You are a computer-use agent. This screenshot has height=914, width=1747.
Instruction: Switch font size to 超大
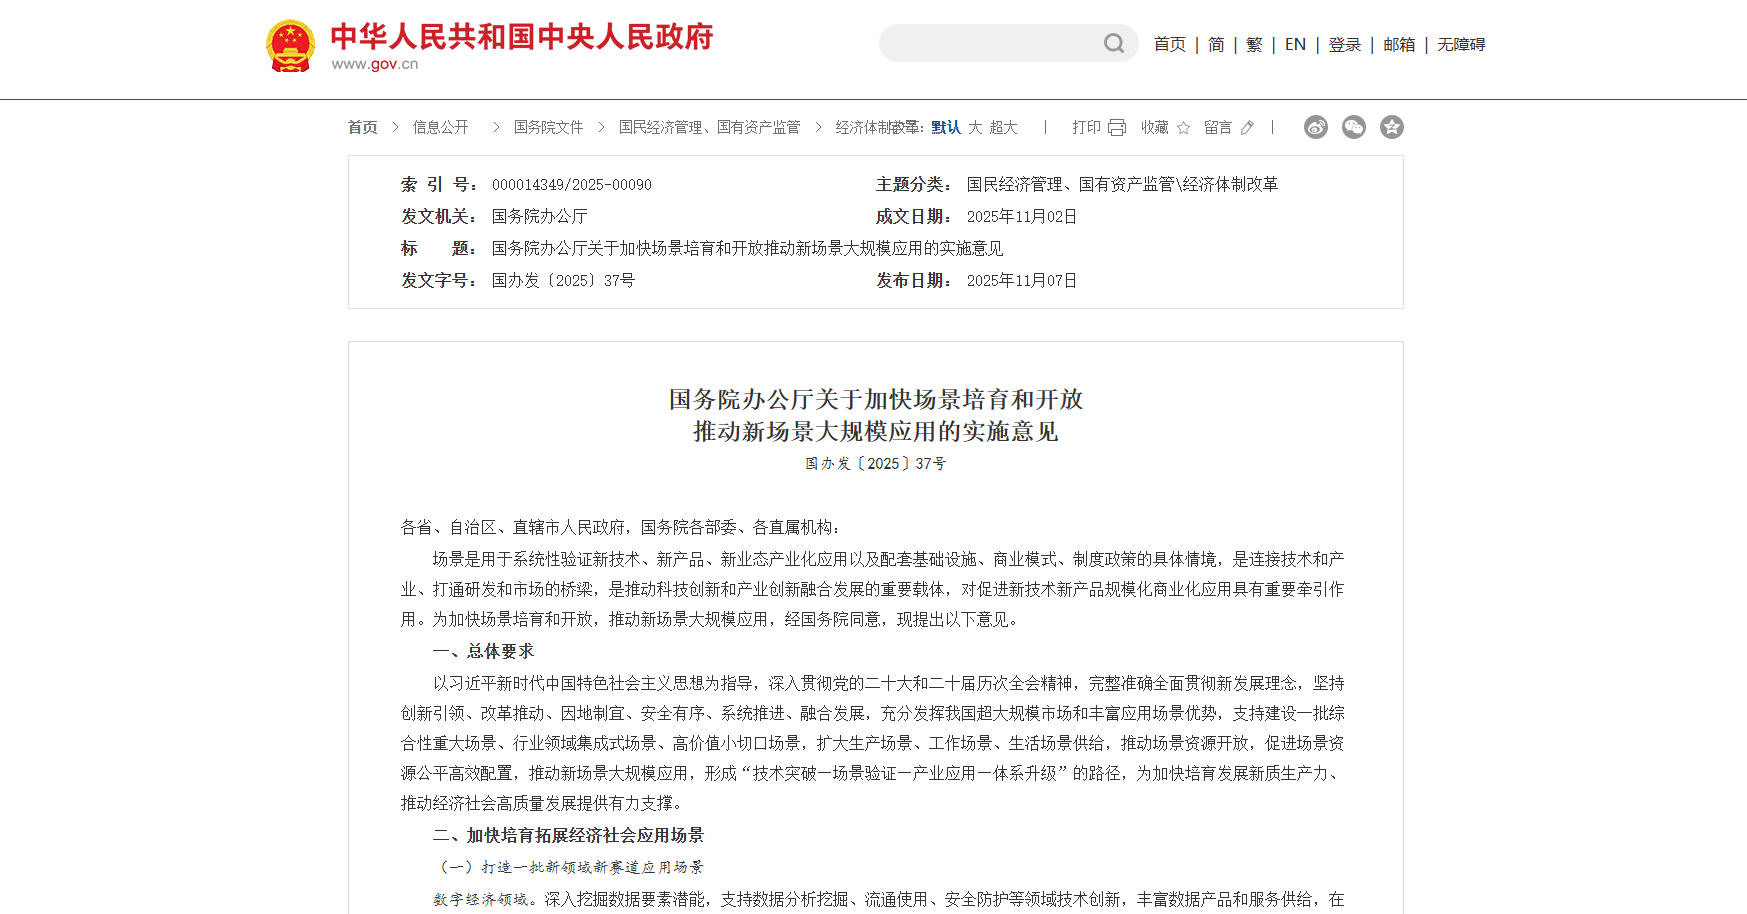coord(1003,127)
